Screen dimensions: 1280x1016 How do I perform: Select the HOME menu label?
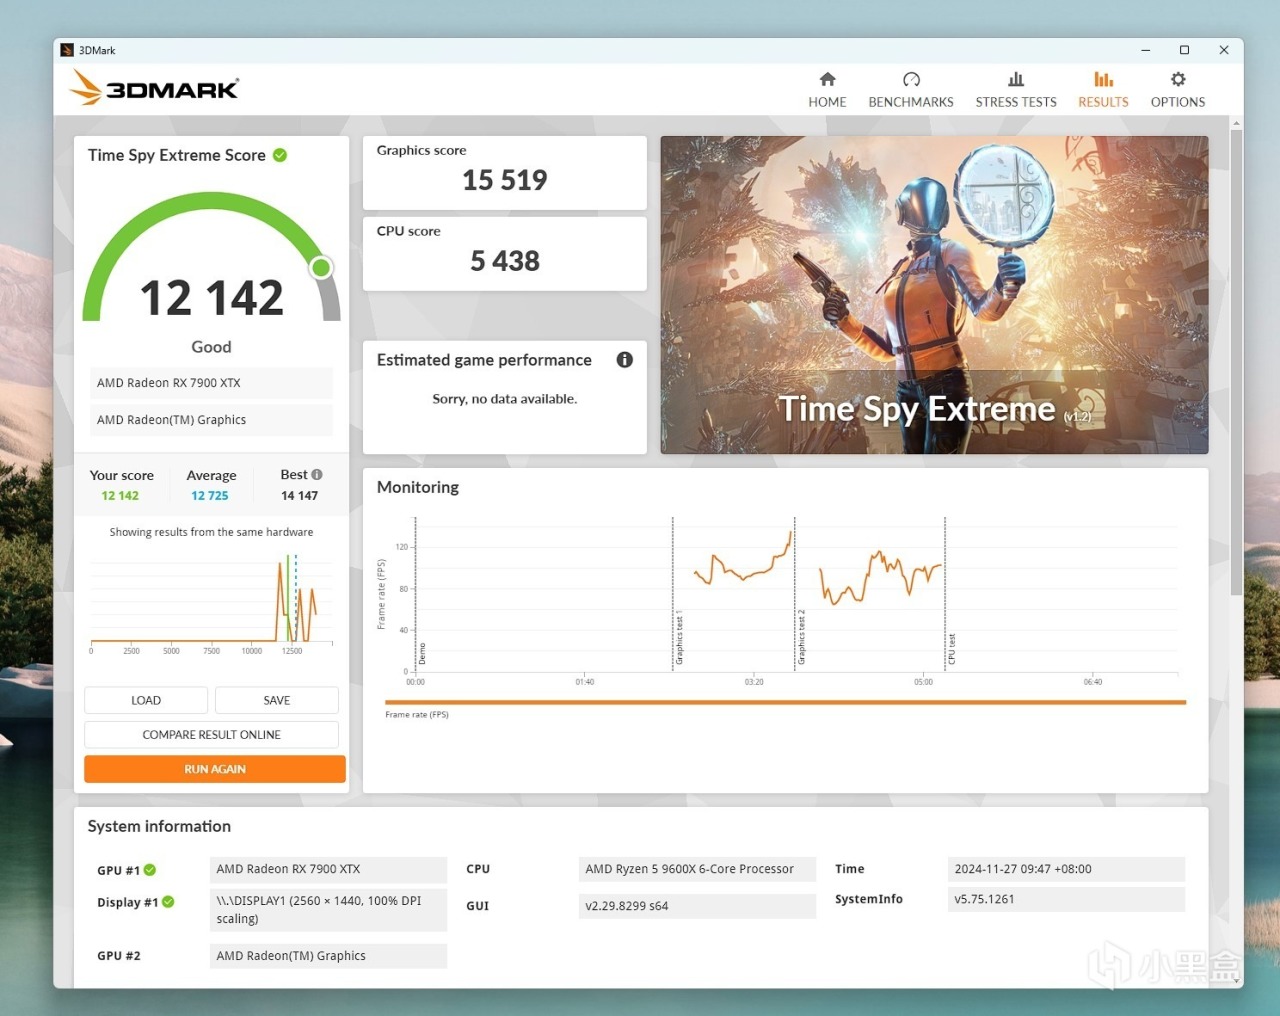827,102
